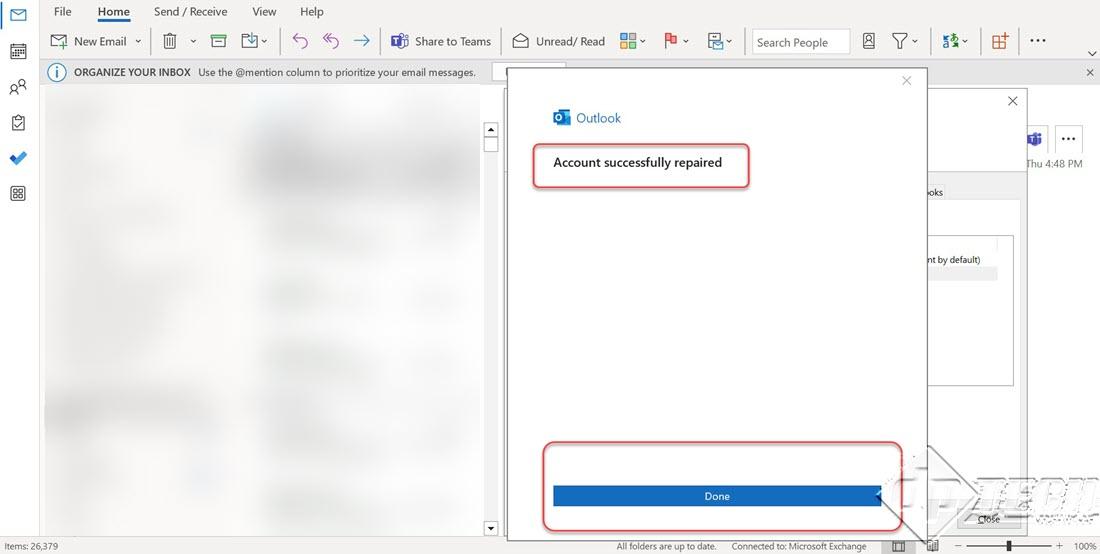This screenshot has height=554, width=1100.
Task: Open the Tasks clipboard icon in the sidebar
Action: click(18, 123)
